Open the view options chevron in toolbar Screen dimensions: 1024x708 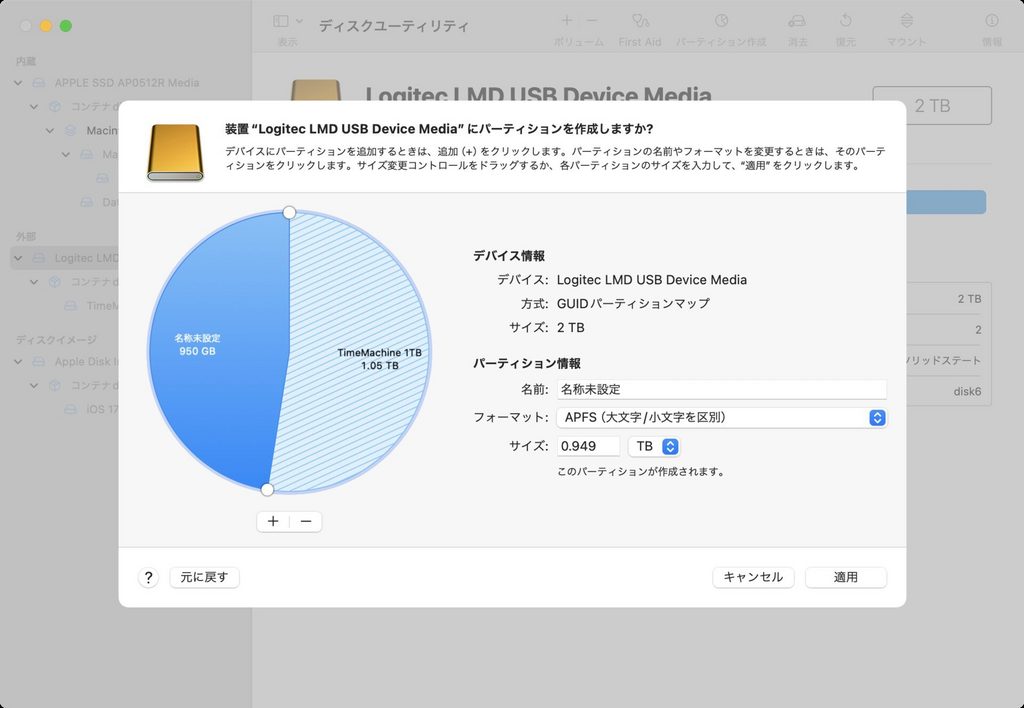(x=299, y=22)
